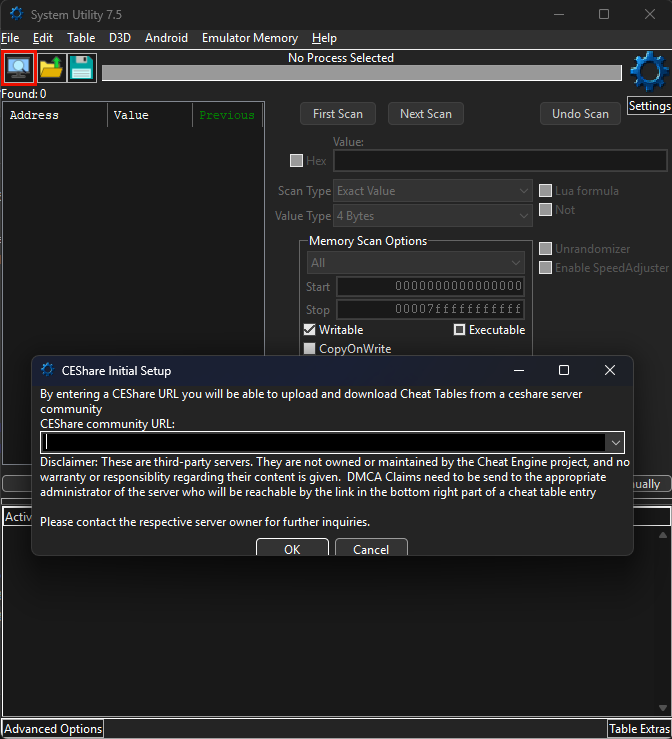This screenshot has width=672, height=739.
Task: Click the scan progress bar
Action: coord(362,73)
